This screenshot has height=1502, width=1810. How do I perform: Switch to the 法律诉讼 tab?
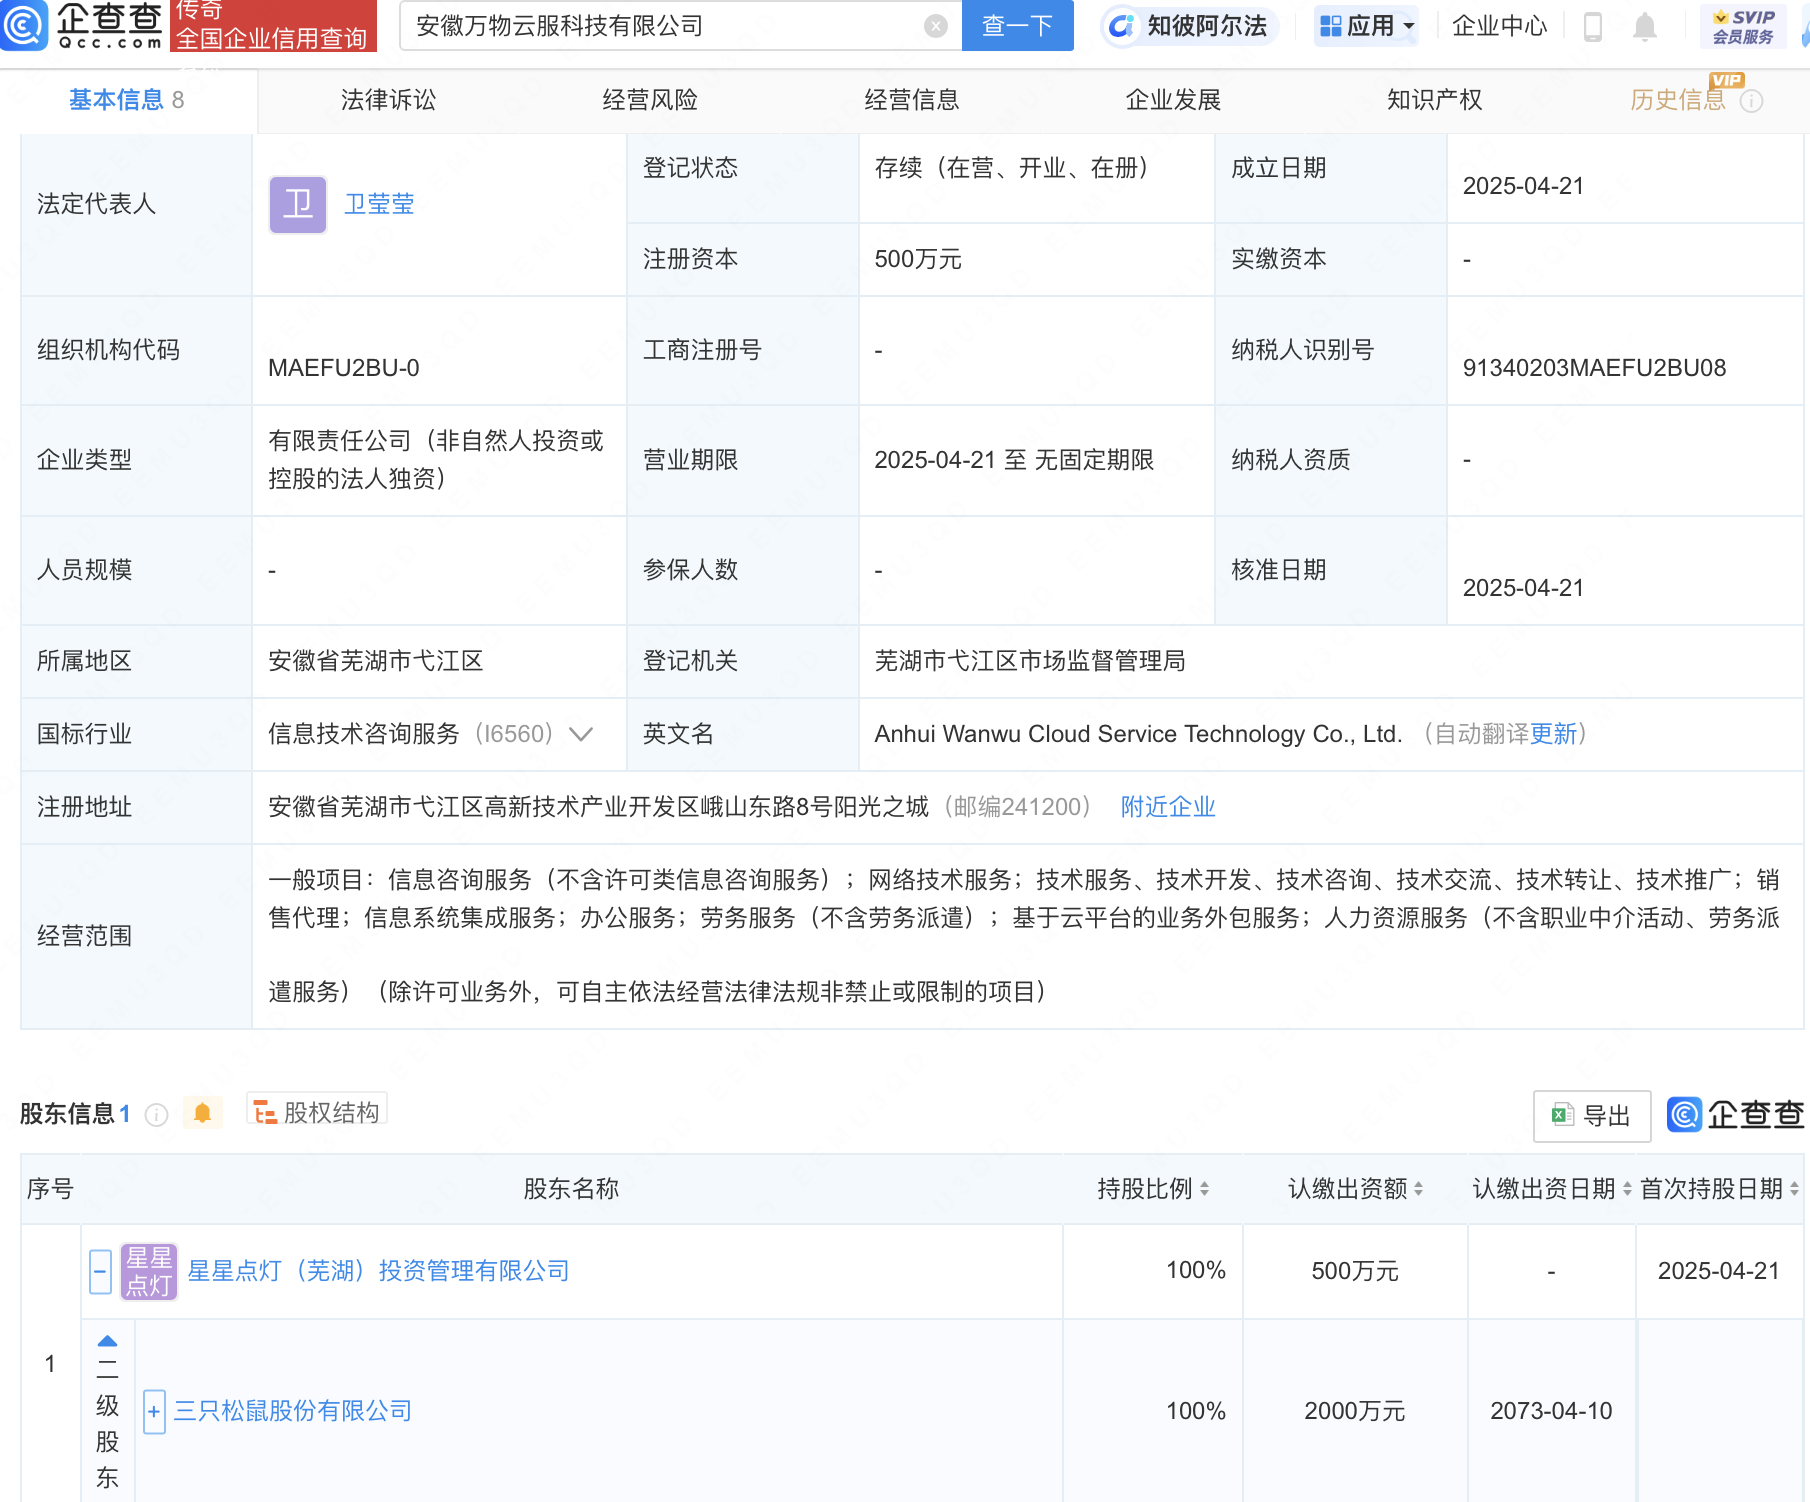tap(388, 100)
